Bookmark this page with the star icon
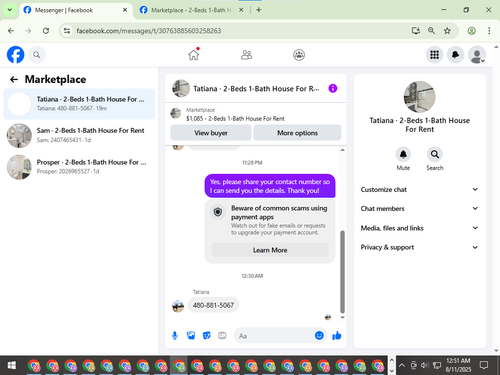Image resolution: width=500 pixels, height=375 pixels. 447,31
